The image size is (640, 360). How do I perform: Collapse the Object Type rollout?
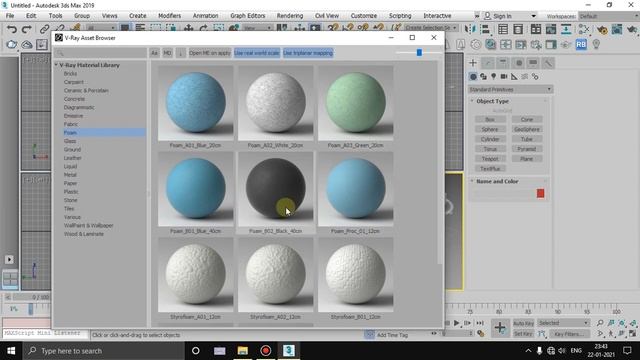[472, 101]
